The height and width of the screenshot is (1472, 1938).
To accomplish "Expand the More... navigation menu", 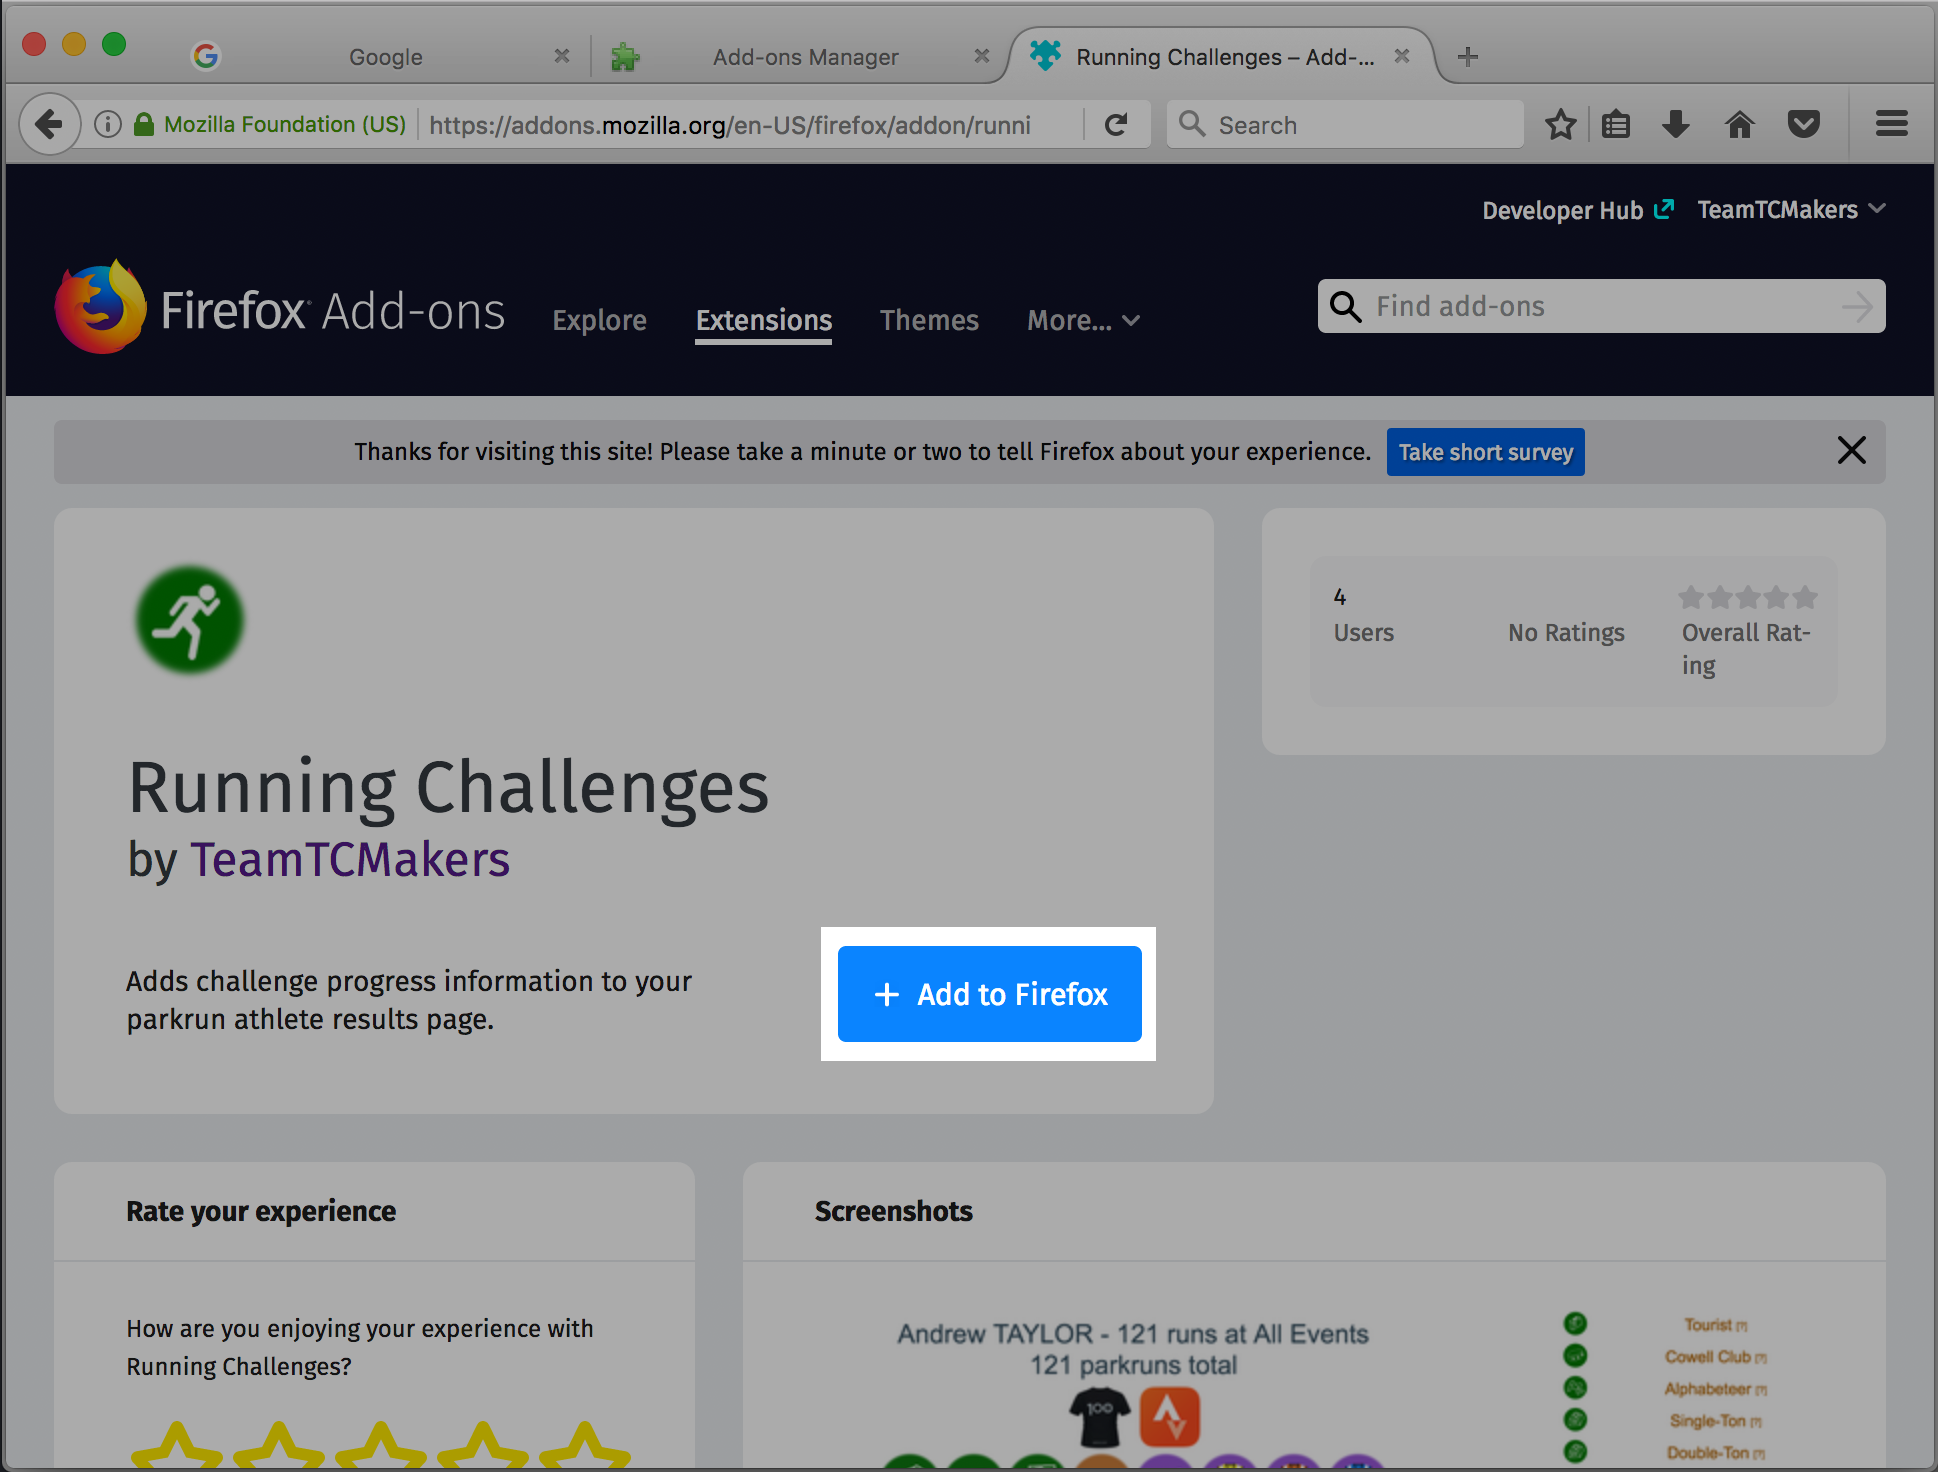I will coord(1083,321).
